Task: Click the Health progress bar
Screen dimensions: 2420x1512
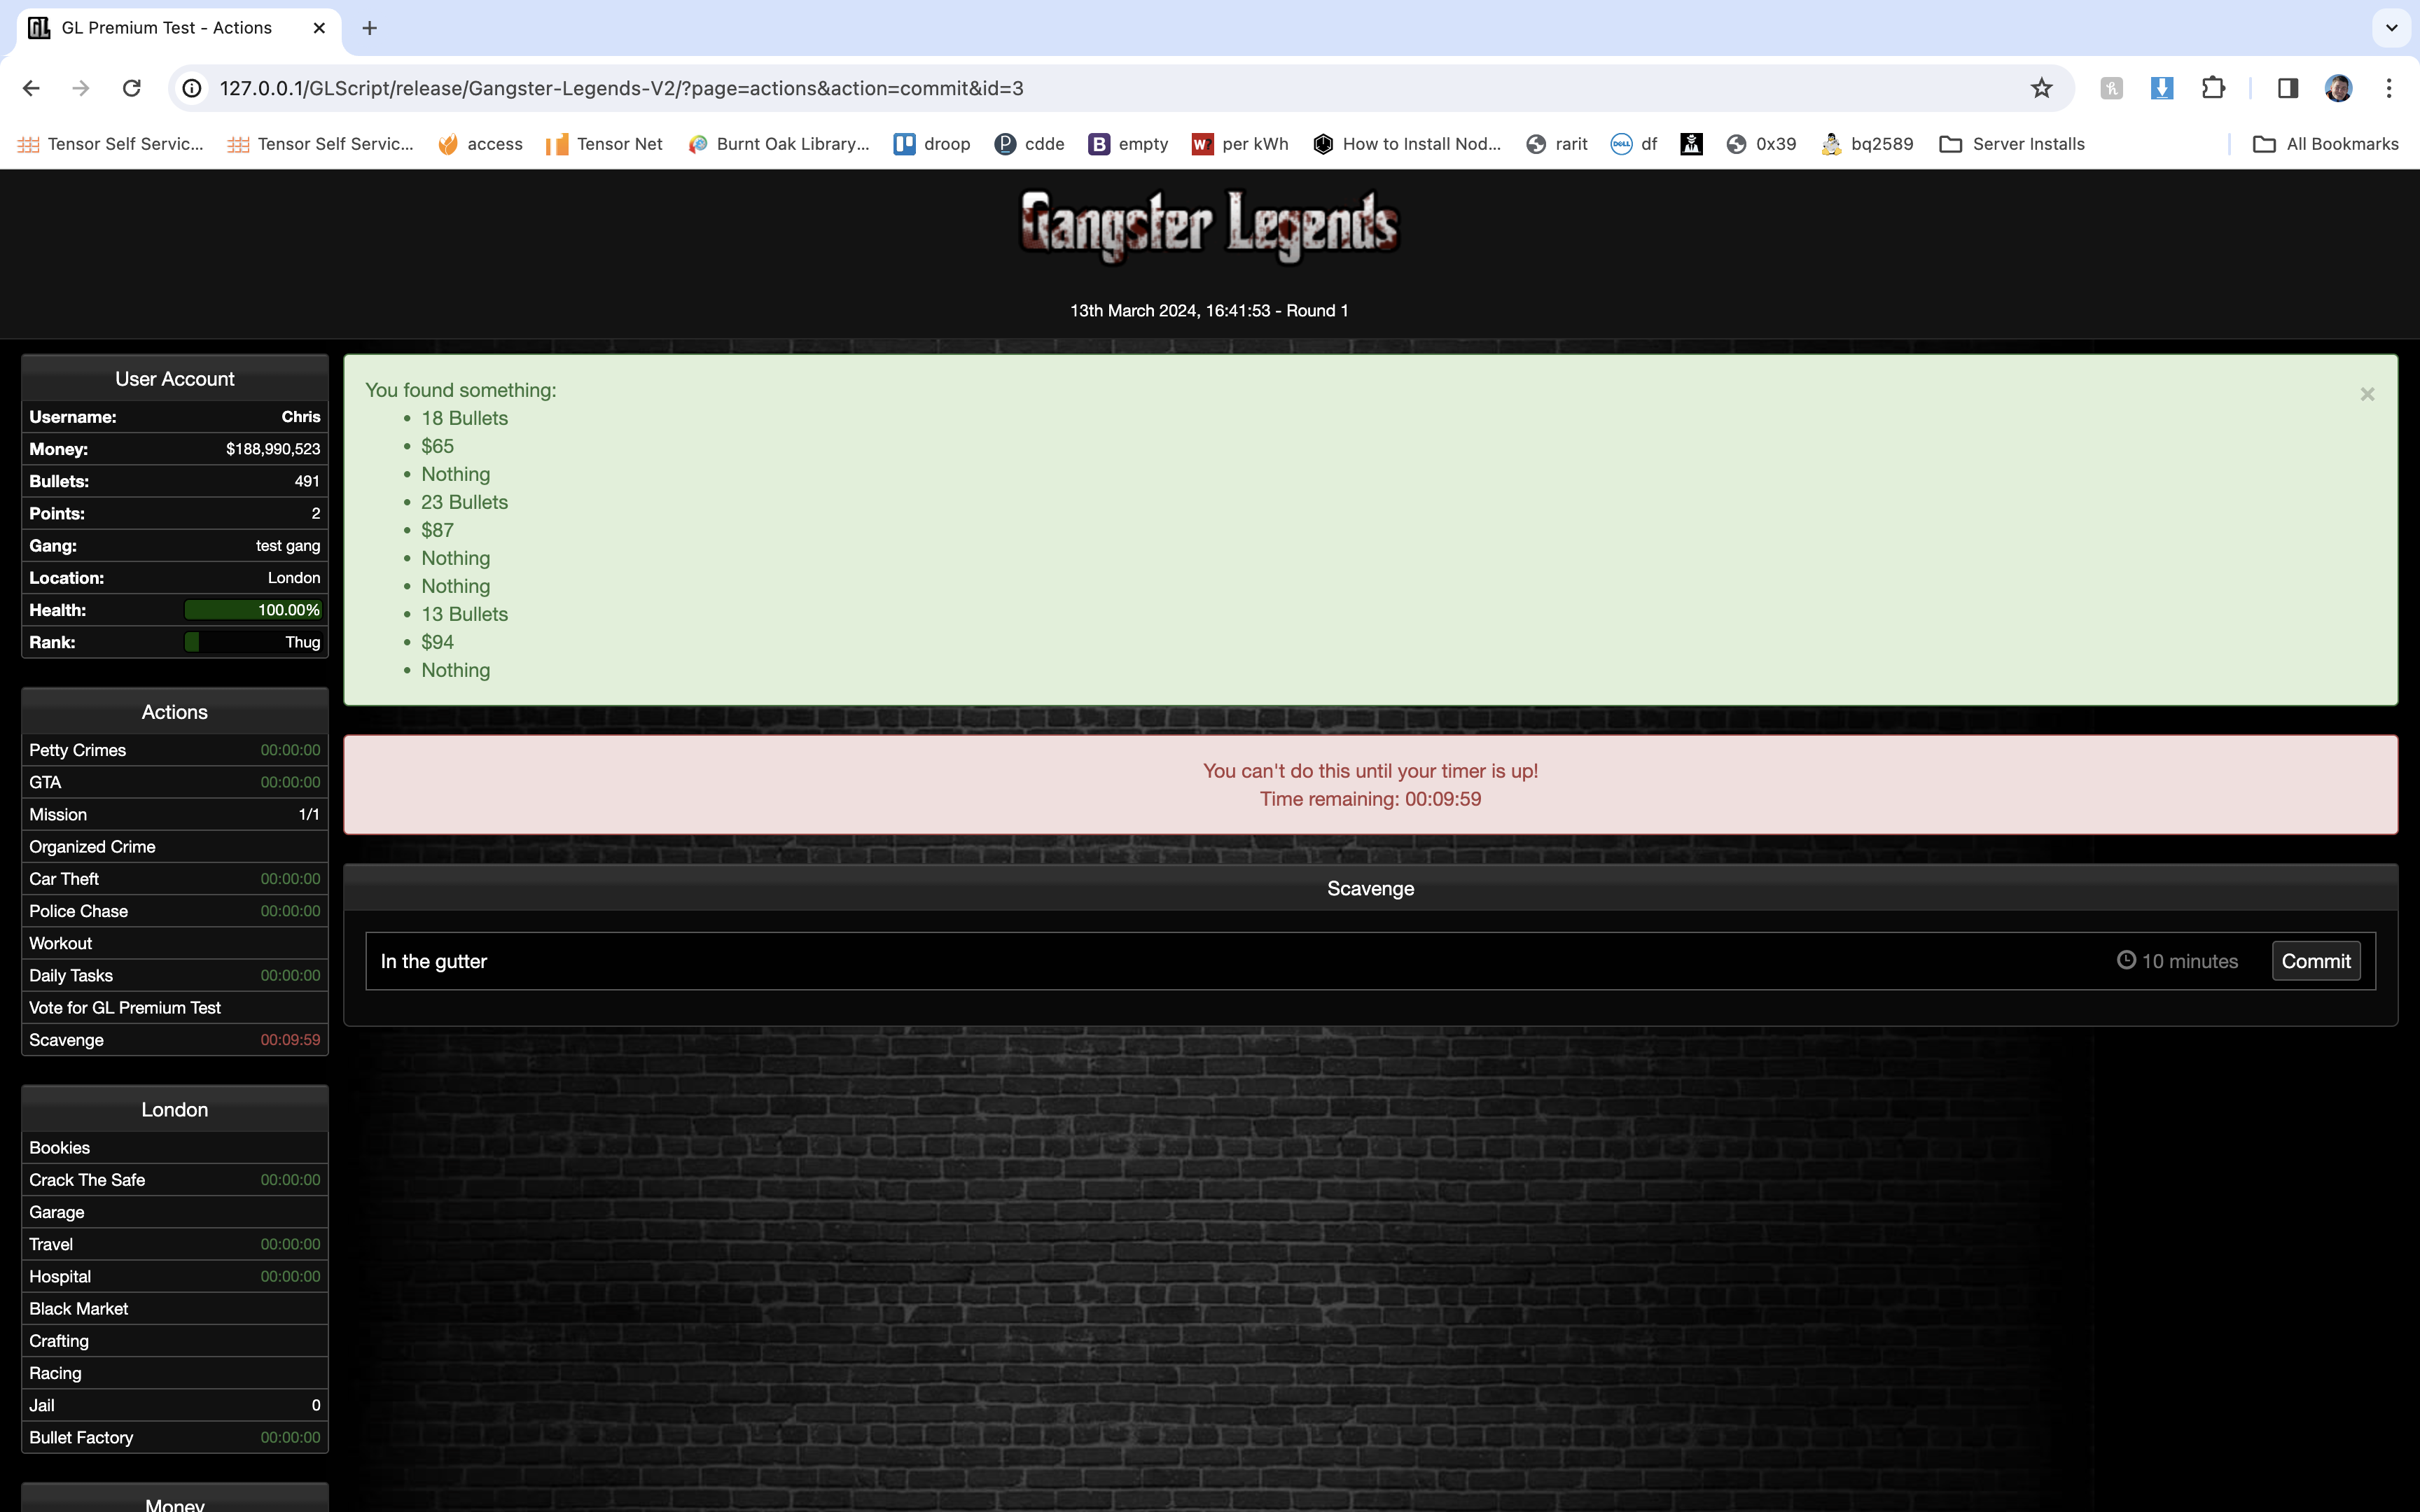Action: point(253,610)
